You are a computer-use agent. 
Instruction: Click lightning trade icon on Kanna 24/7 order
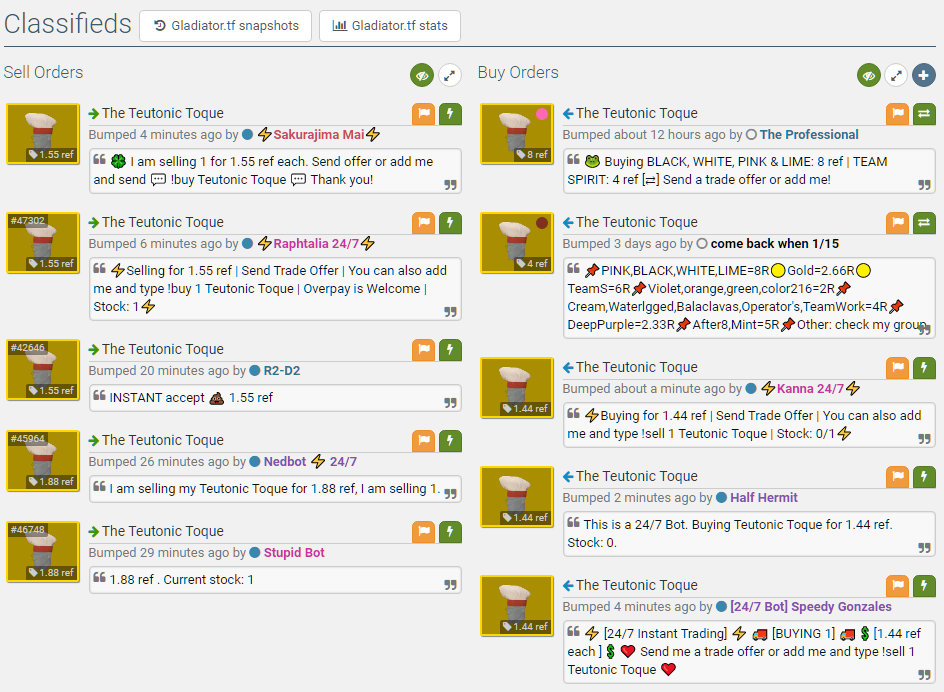924,368
